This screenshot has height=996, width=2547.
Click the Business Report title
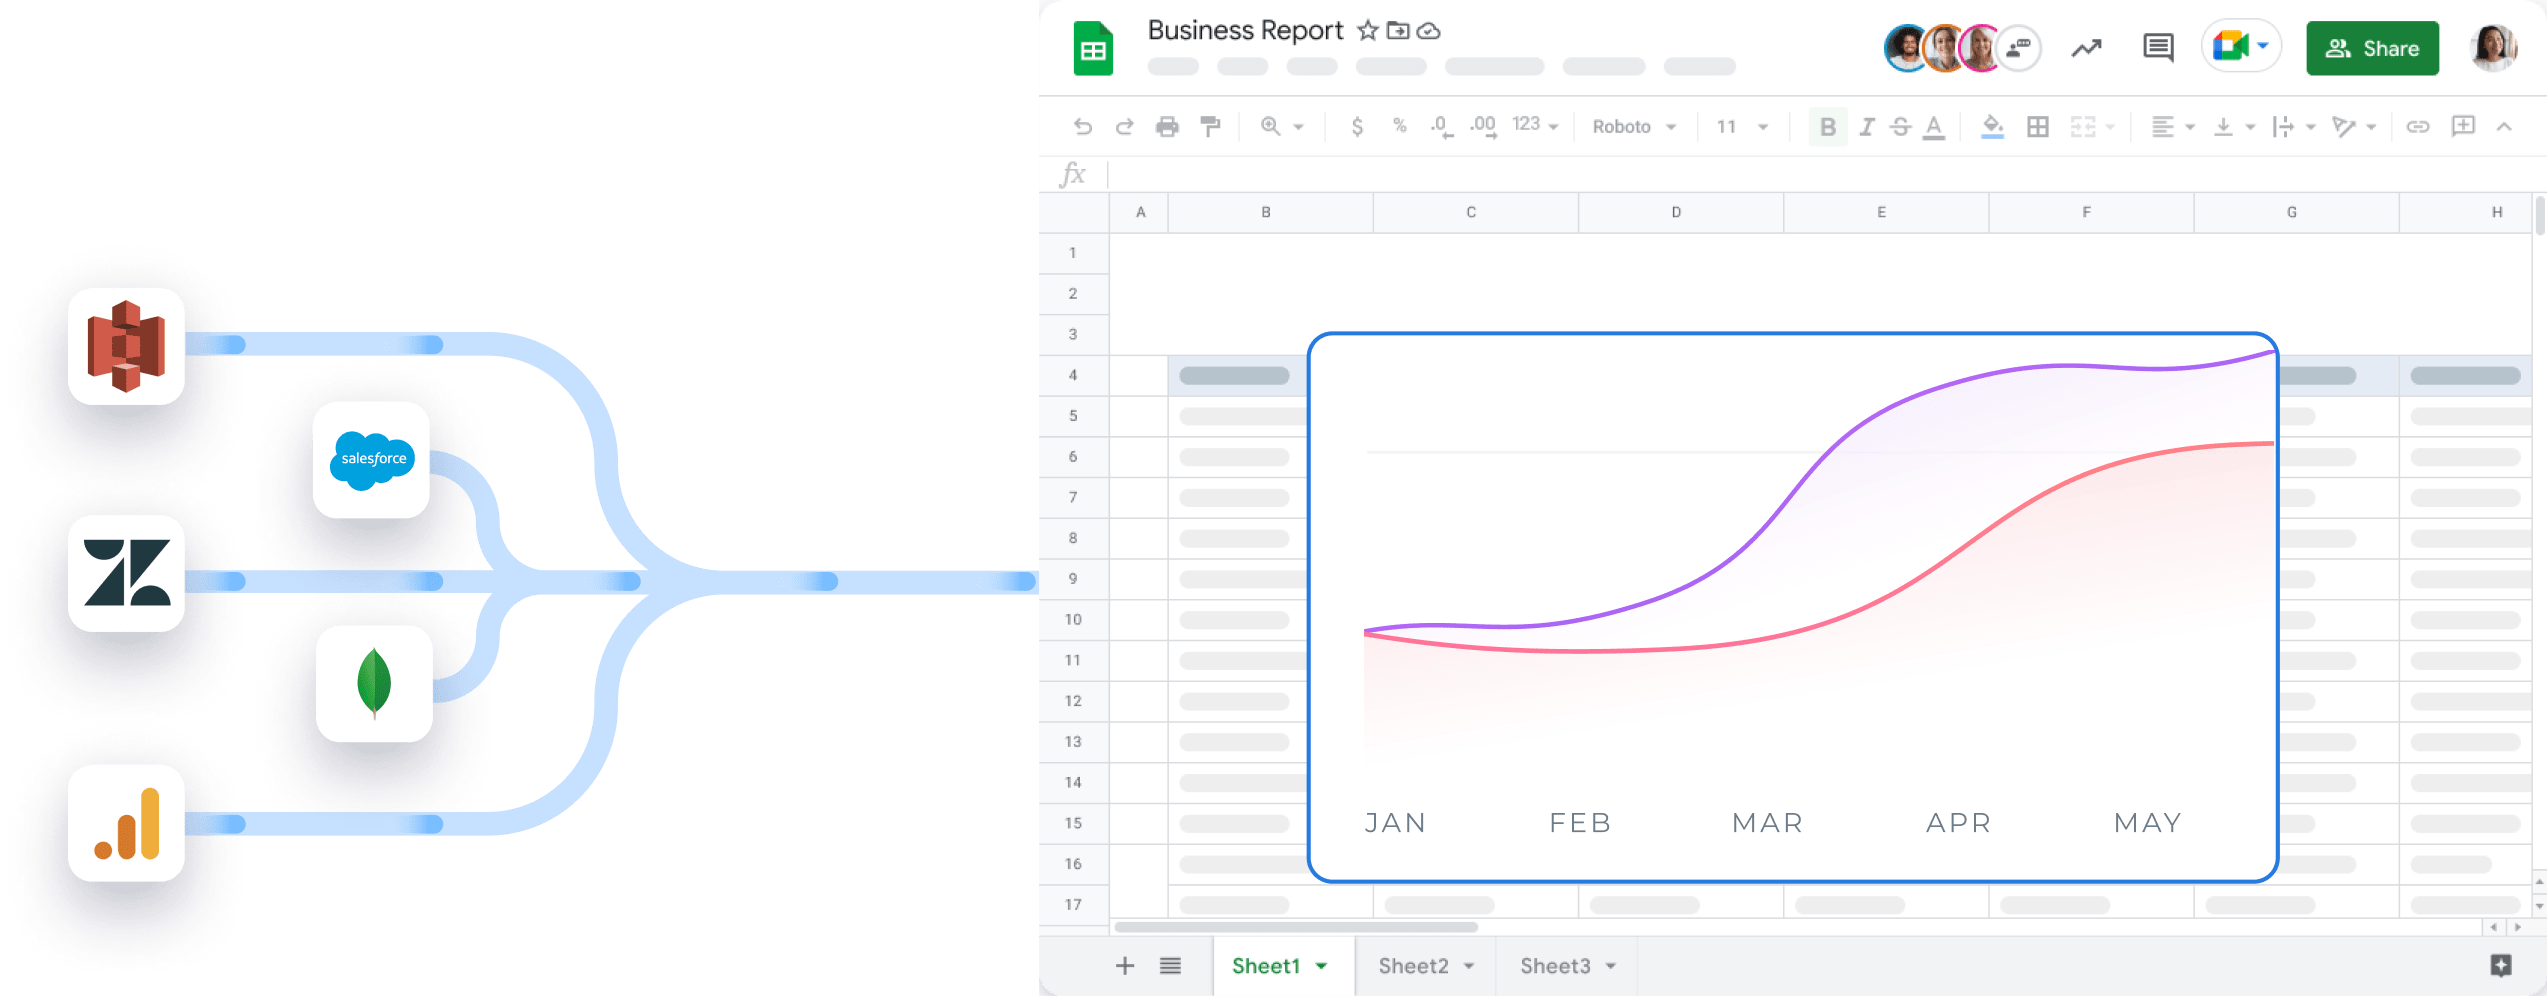point(1245,31)
